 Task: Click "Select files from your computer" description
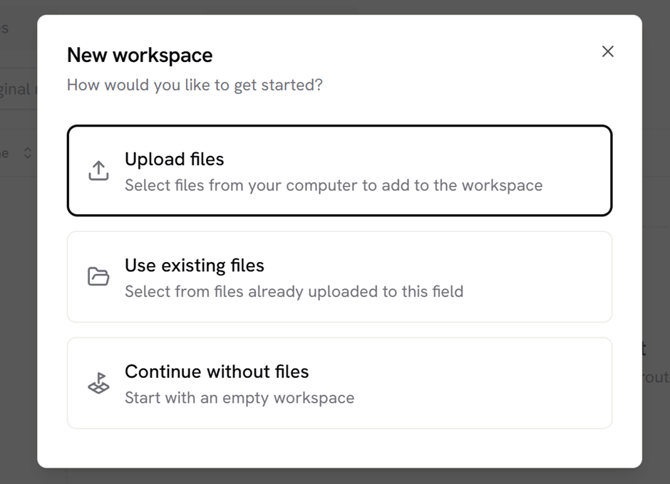[x=333, y=185]
